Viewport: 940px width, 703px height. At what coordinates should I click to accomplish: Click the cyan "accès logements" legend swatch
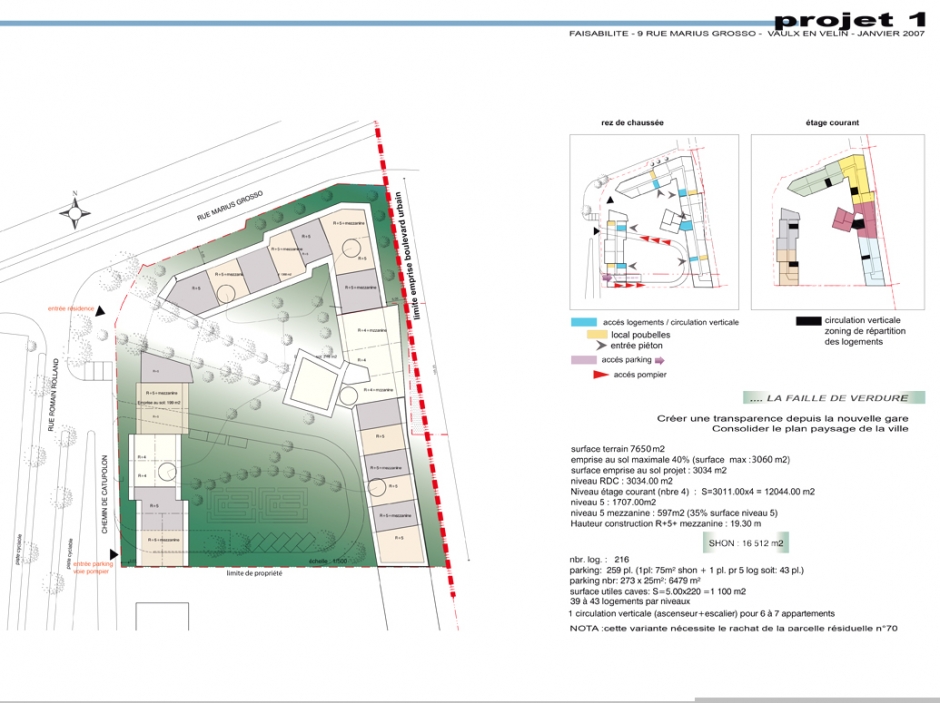584,323
